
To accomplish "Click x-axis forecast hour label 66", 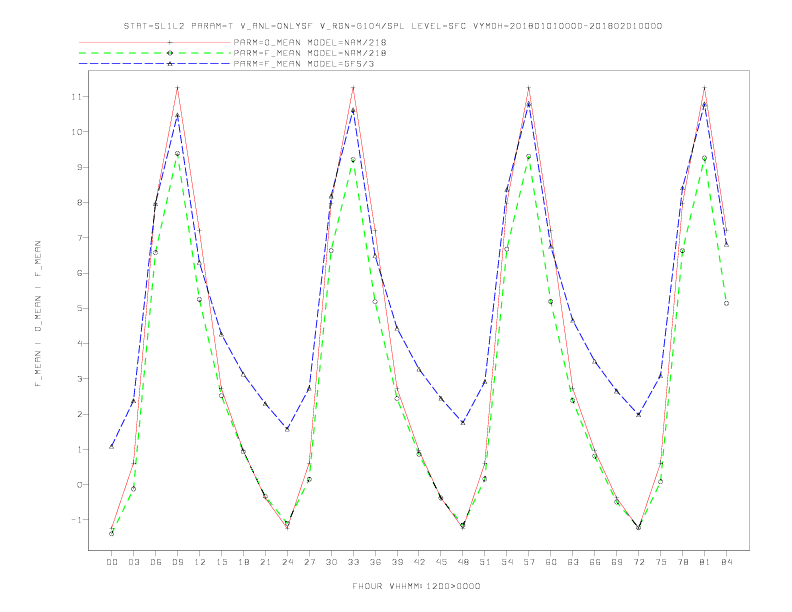I will 595,562.
